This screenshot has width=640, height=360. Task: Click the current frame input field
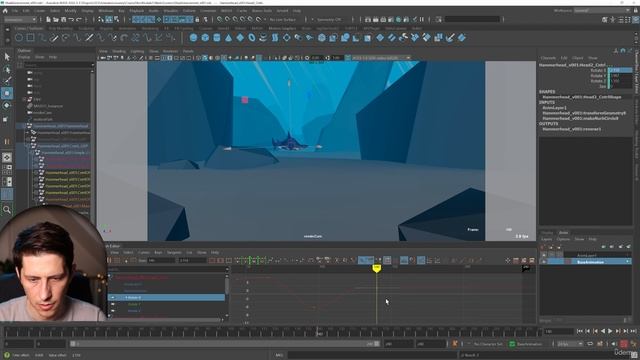click(559, 331)
